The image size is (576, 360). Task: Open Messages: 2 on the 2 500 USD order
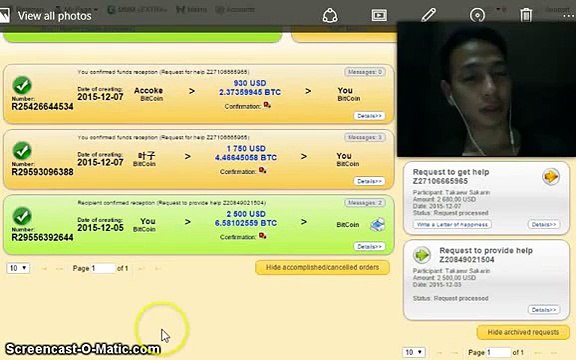(x=364, y=203)
